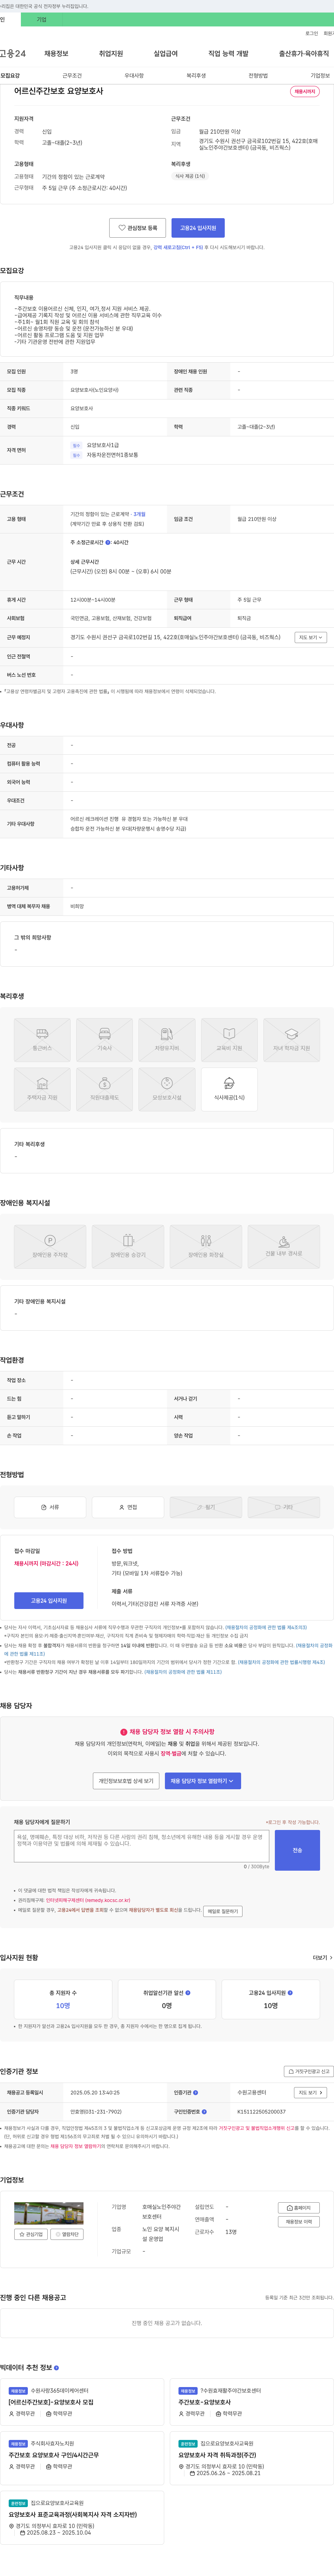Switch to the 근무조건 tab
The width and height of the screenshot is (334, 2576).
(72, 75)
